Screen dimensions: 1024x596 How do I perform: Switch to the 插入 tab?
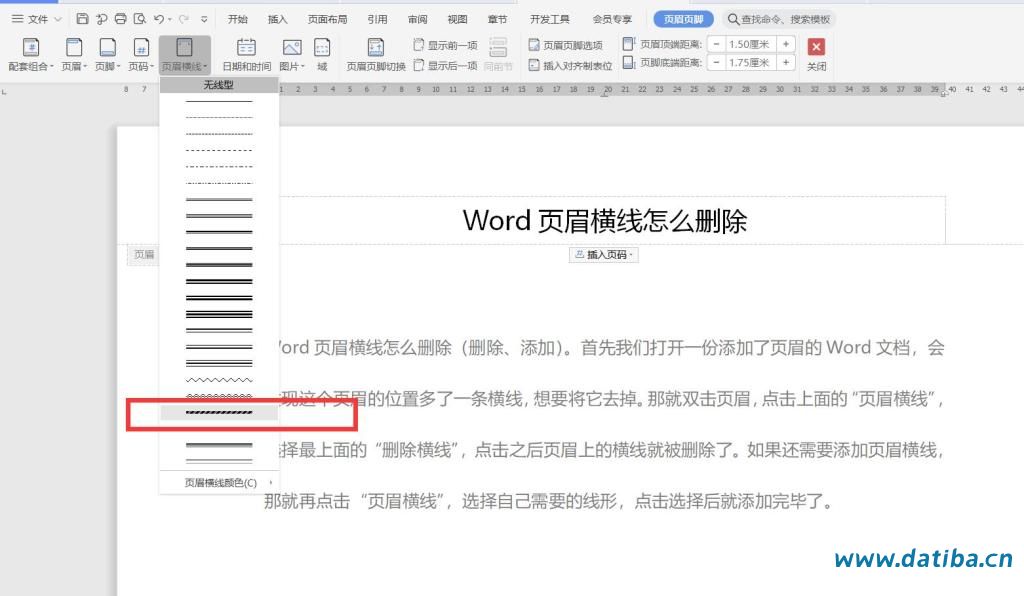coord(278,19)
